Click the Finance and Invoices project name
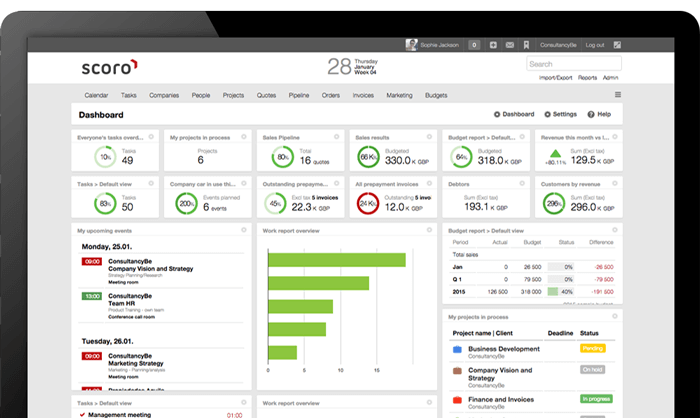 501,400
